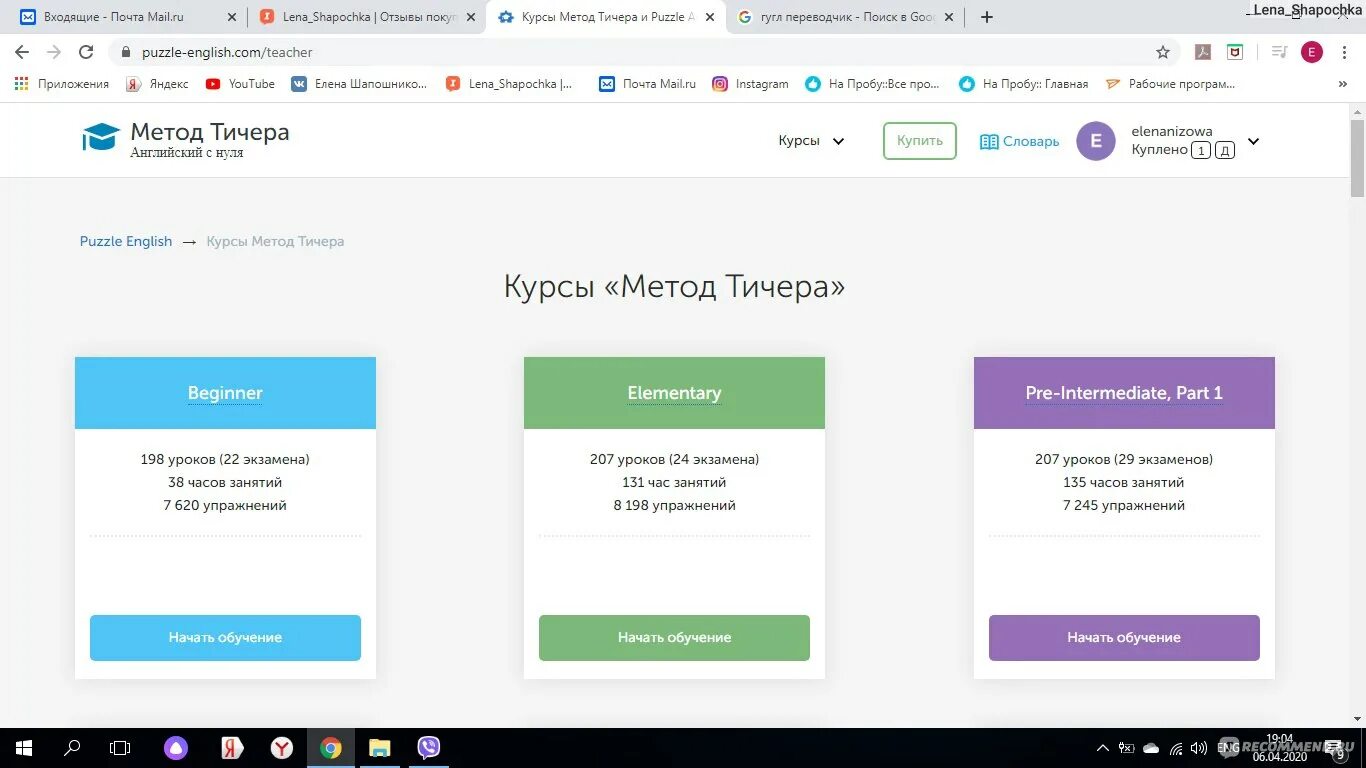Click the green Купить button
The image size is (1366, 768).
[919, 141]
